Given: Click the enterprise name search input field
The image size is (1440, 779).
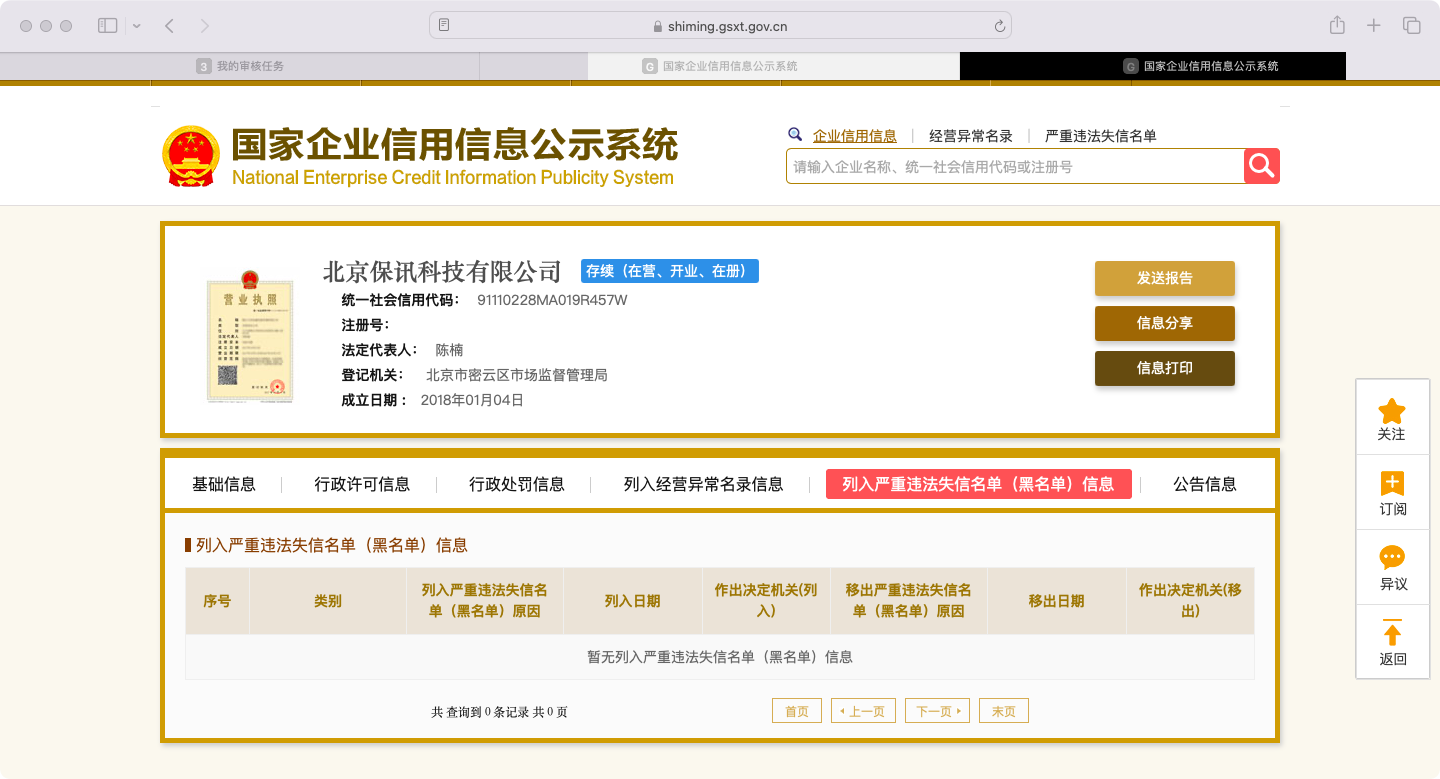Looking at the screenshot, I should click(x=1015, y=167).
